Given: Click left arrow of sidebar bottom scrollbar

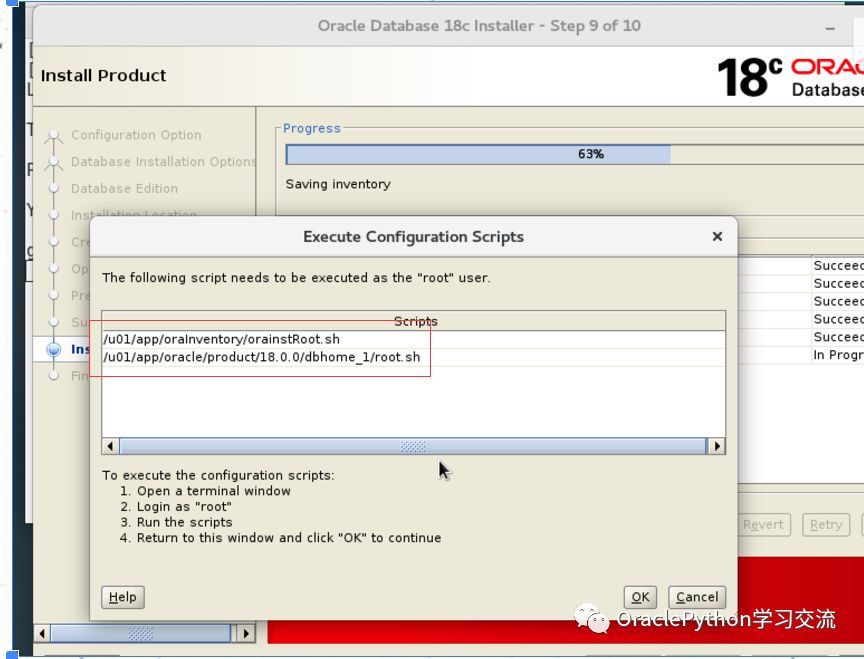Looking at the screenshot, I should point(42,634).
